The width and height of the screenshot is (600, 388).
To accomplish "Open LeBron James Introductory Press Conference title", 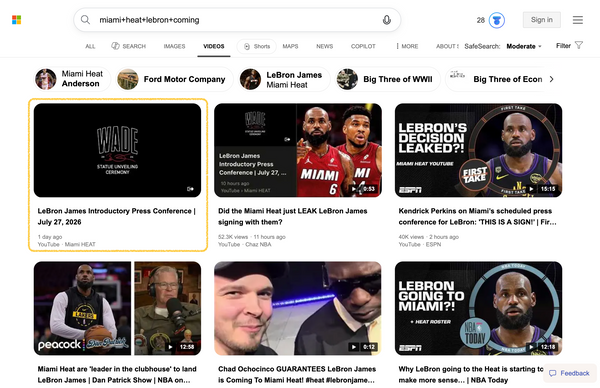I will 117,217.
